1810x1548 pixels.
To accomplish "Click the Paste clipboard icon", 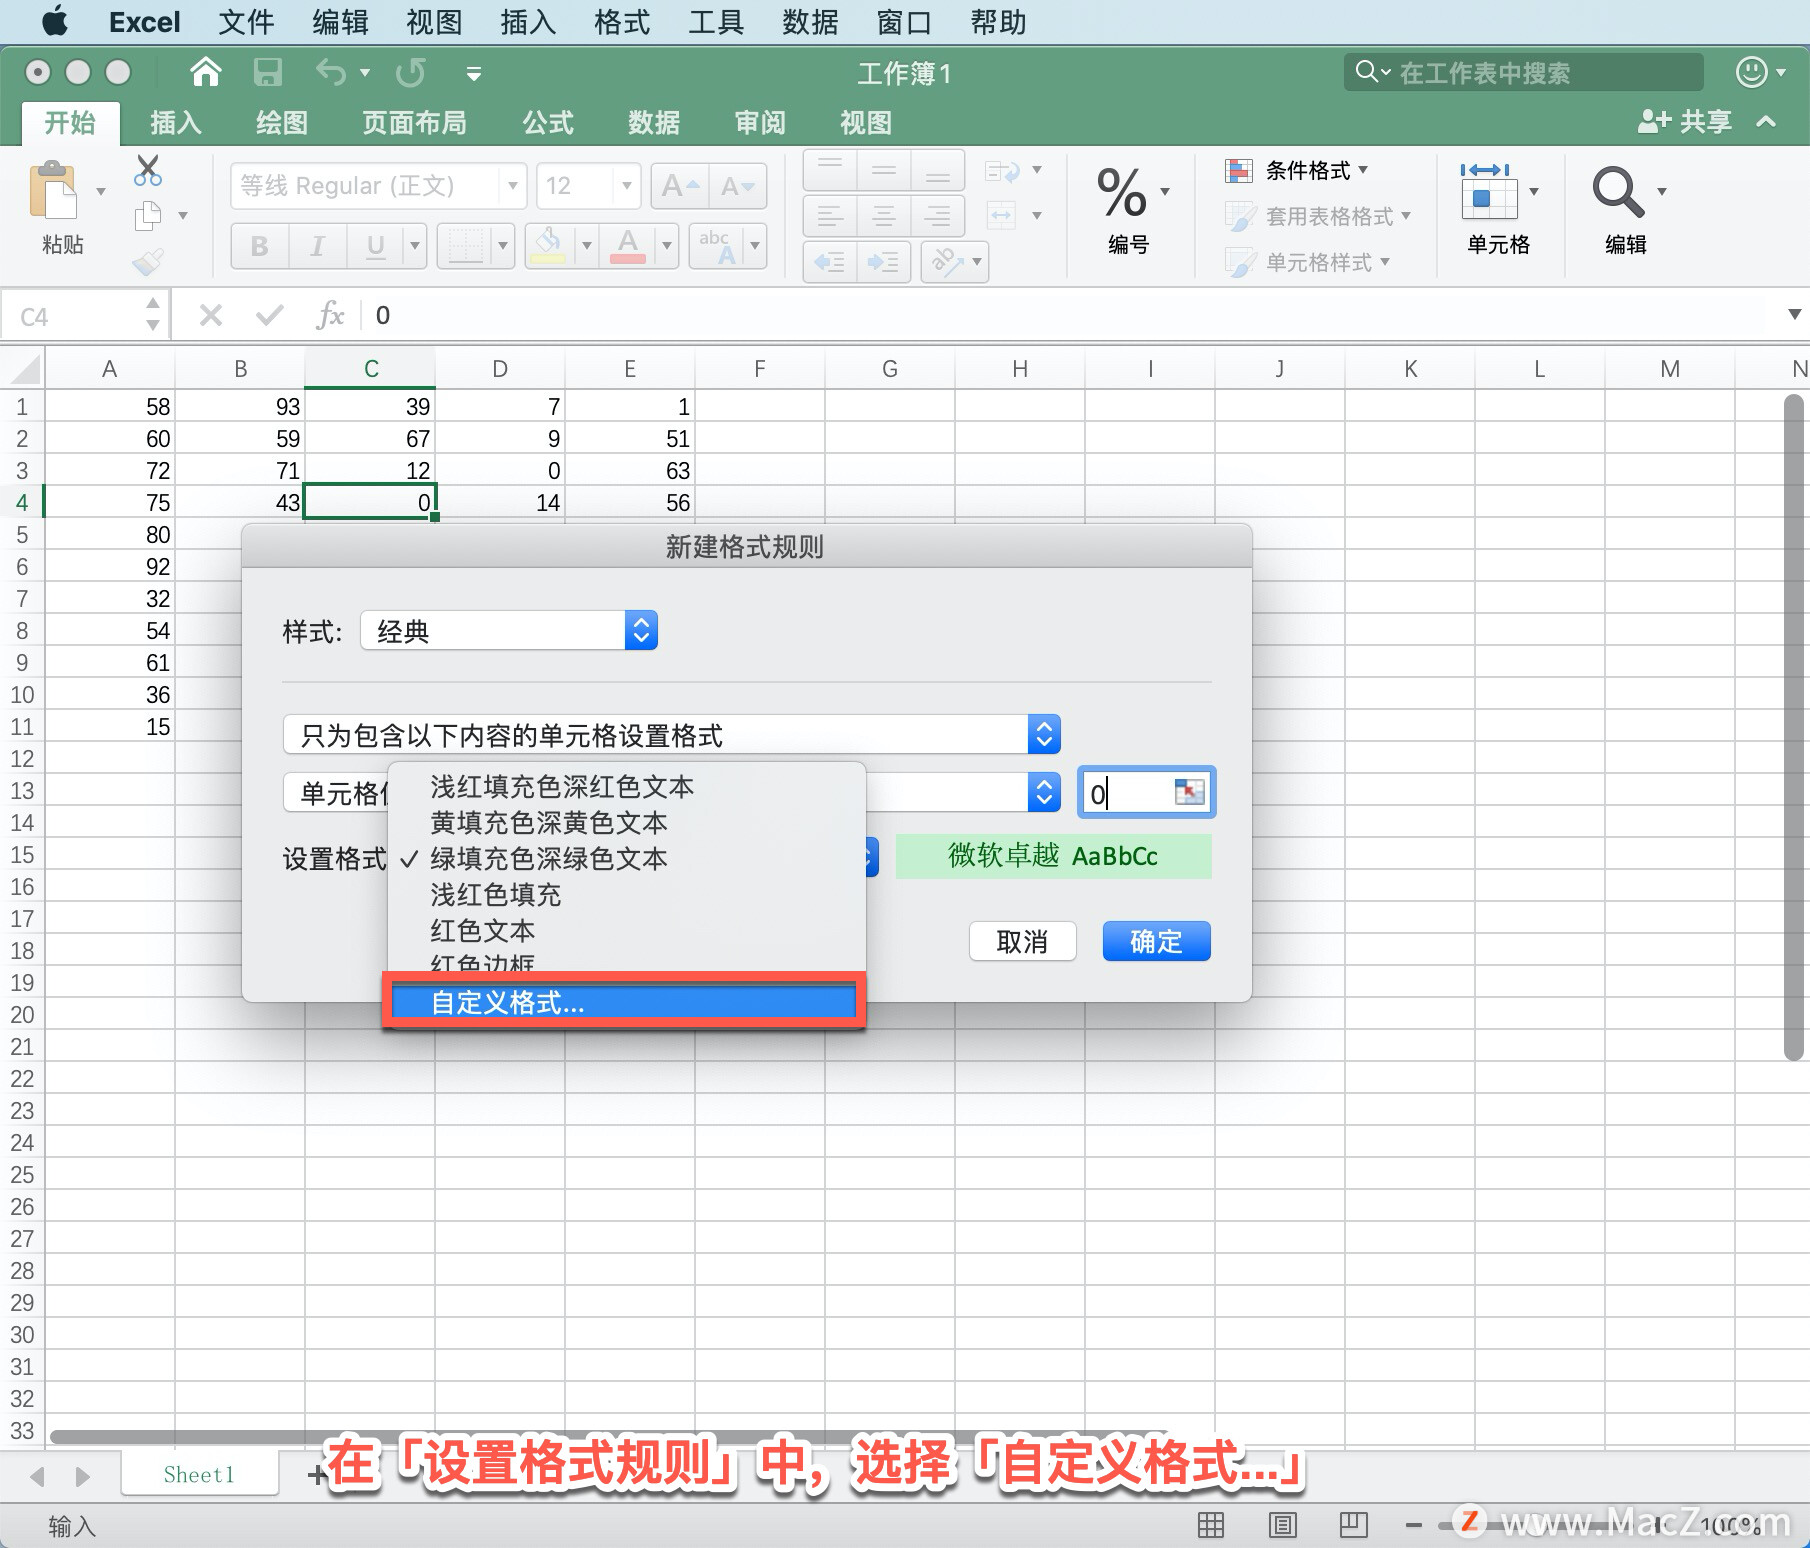I will 53,190.
